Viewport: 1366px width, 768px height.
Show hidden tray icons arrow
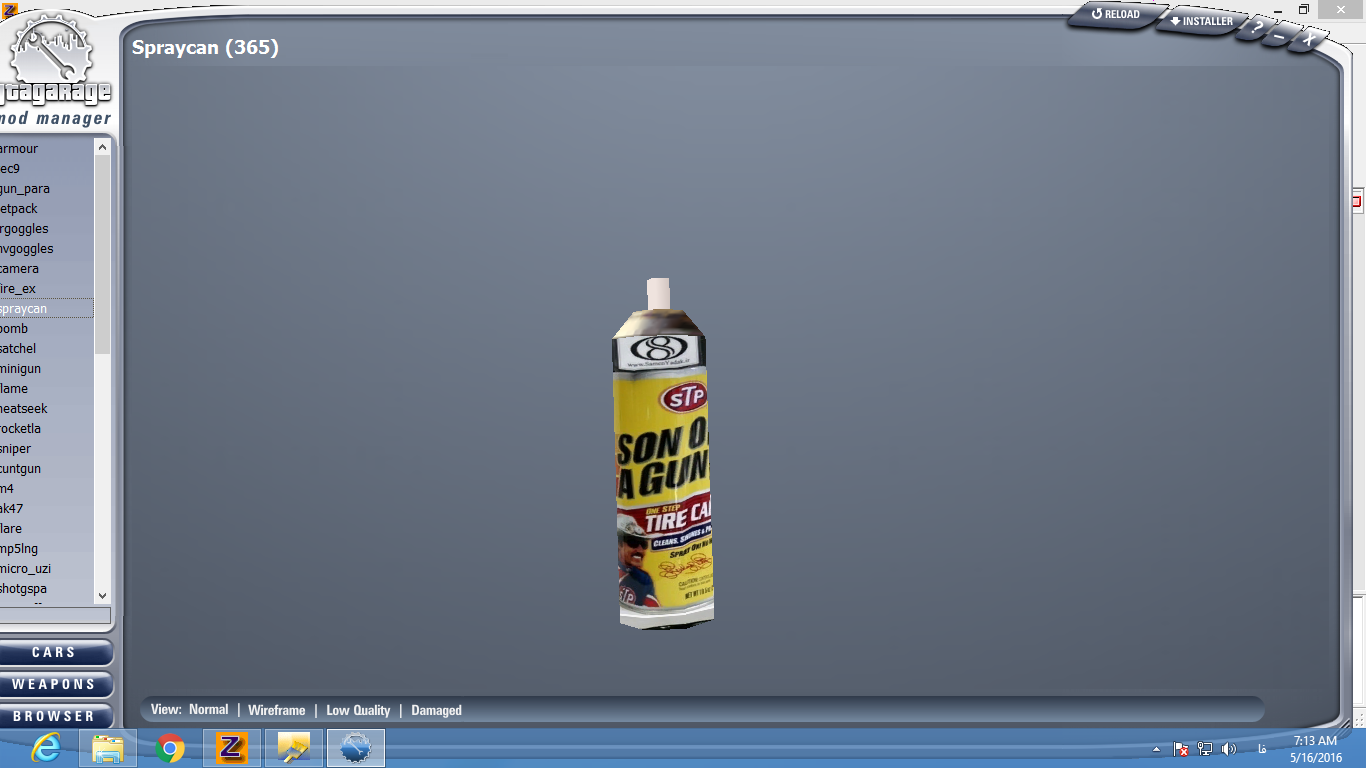coord(1157,749)
